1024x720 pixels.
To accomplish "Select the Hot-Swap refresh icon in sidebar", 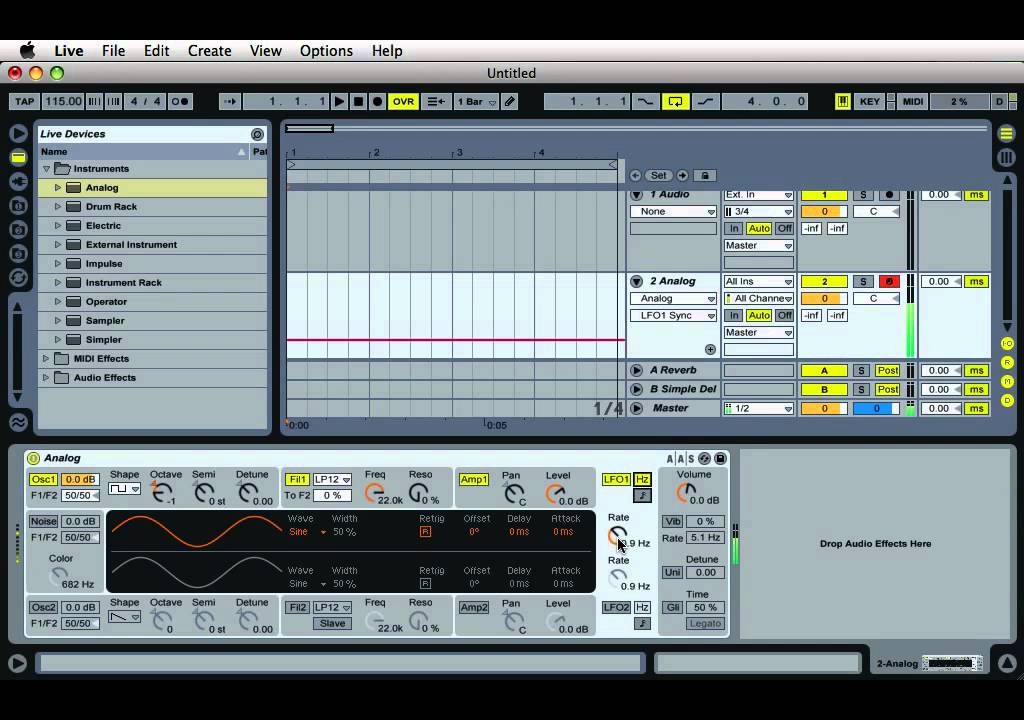I will [x=18, y=278].
